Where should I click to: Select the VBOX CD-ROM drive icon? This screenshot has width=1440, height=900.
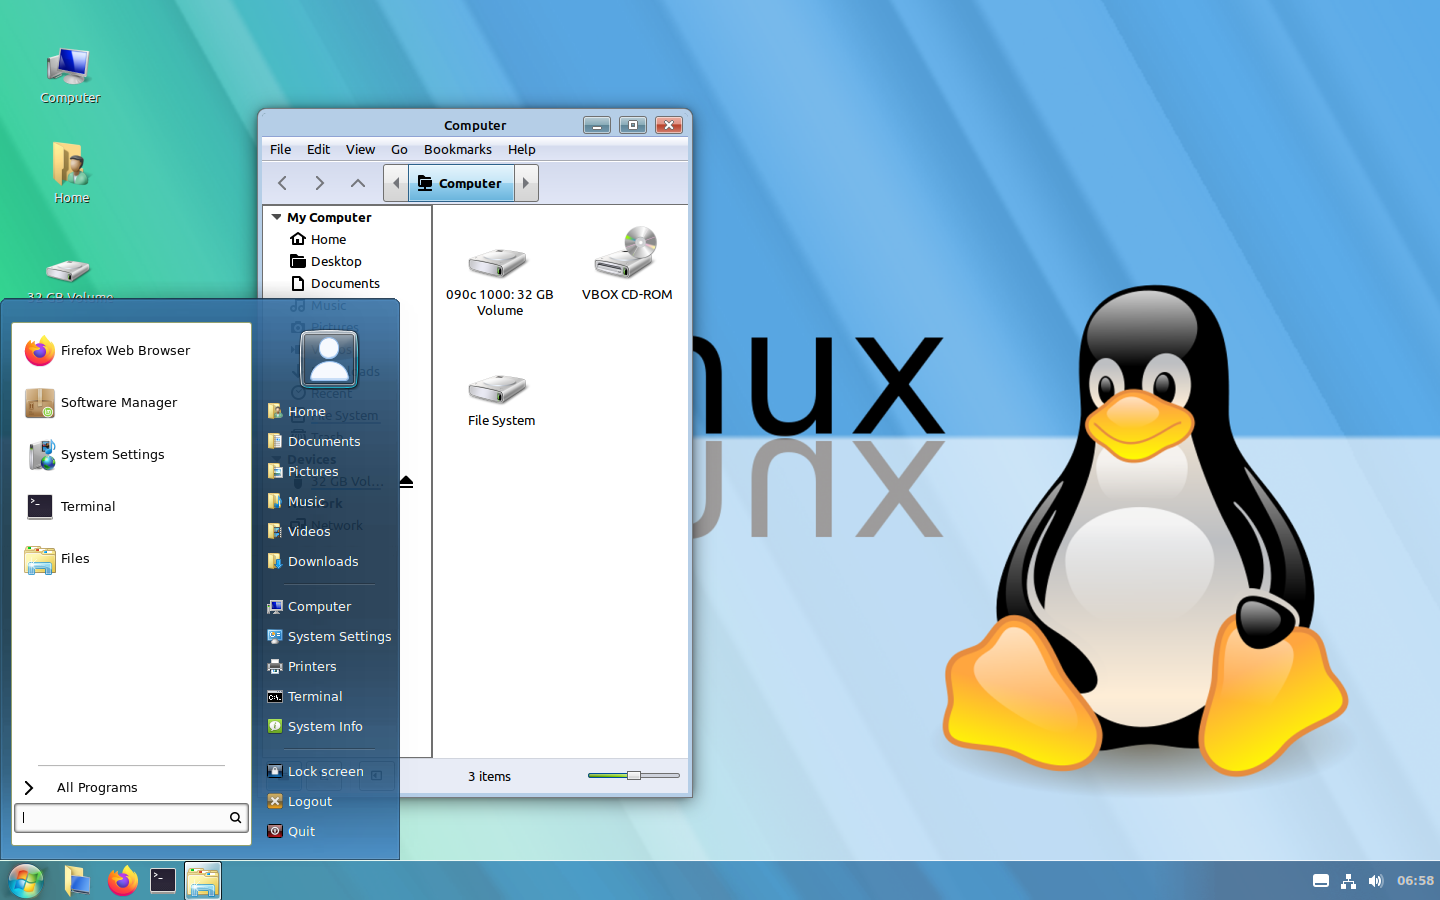pos(627,264)
